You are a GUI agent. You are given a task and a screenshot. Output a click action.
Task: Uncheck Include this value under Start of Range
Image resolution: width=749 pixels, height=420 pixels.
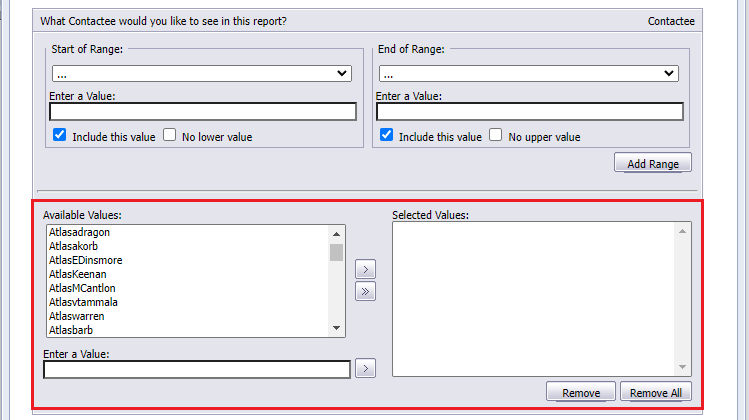coord(60,135)
